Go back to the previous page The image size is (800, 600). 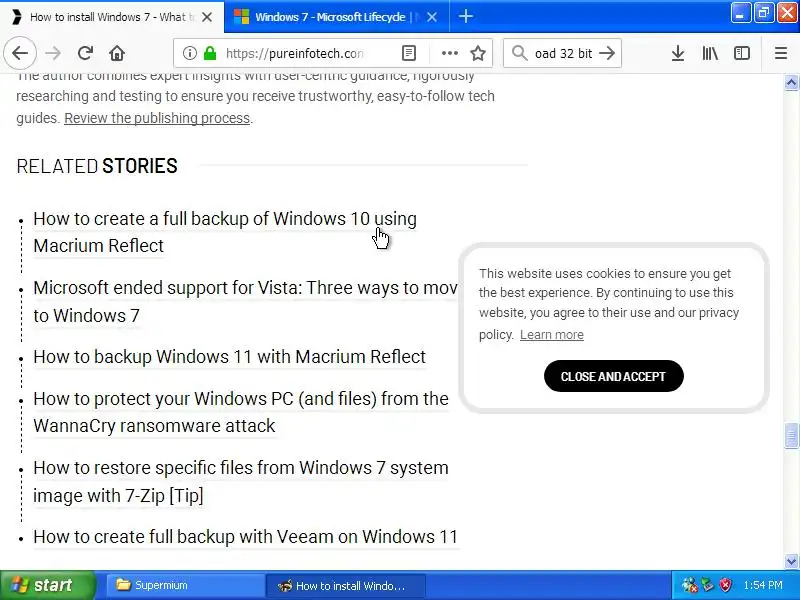coord(20,53)
